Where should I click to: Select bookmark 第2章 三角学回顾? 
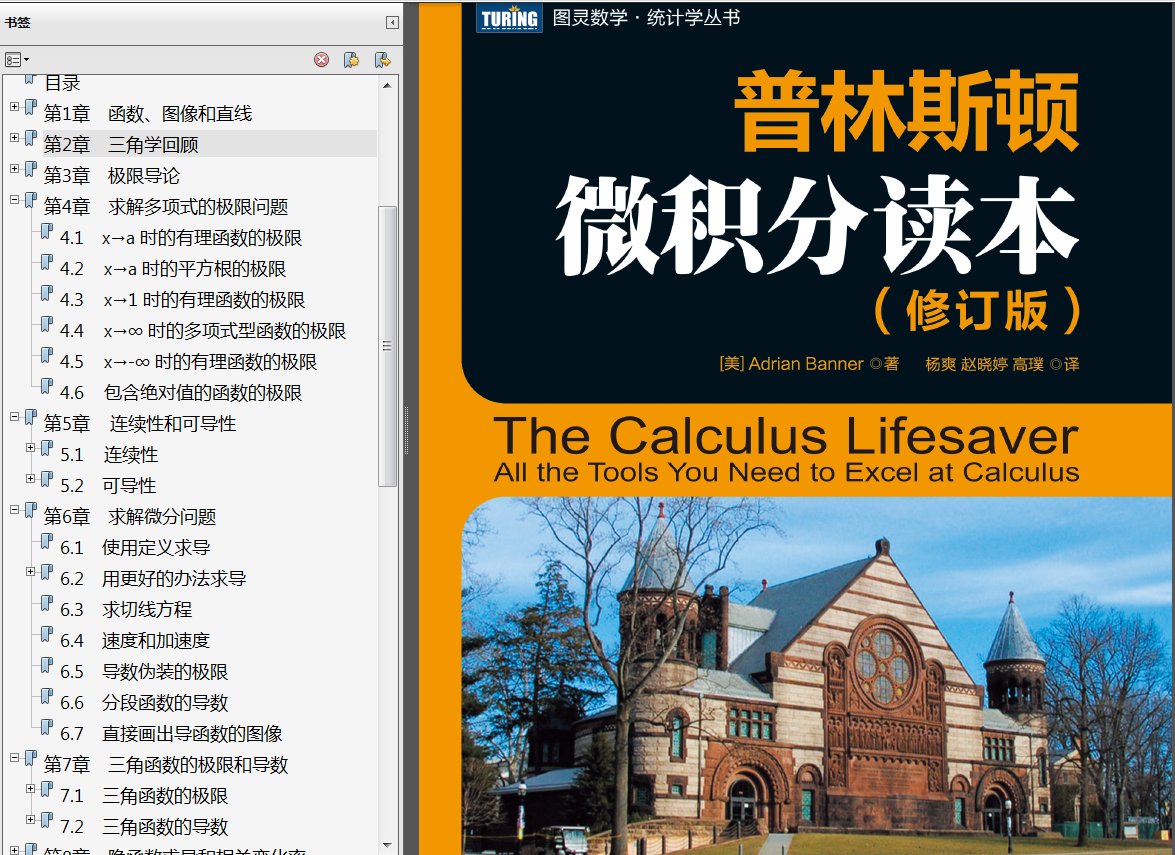(x=121, y=145)
